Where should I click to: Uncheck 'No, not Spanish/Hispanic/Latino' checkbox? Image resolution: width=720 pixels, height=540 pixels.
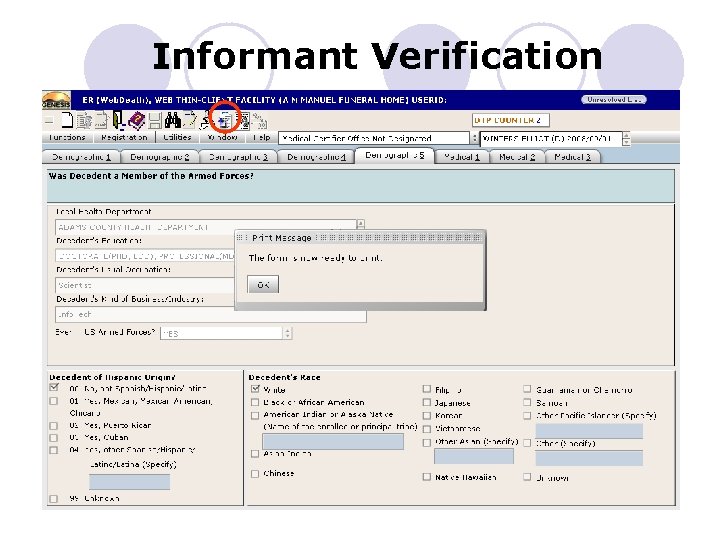[54, 388]
